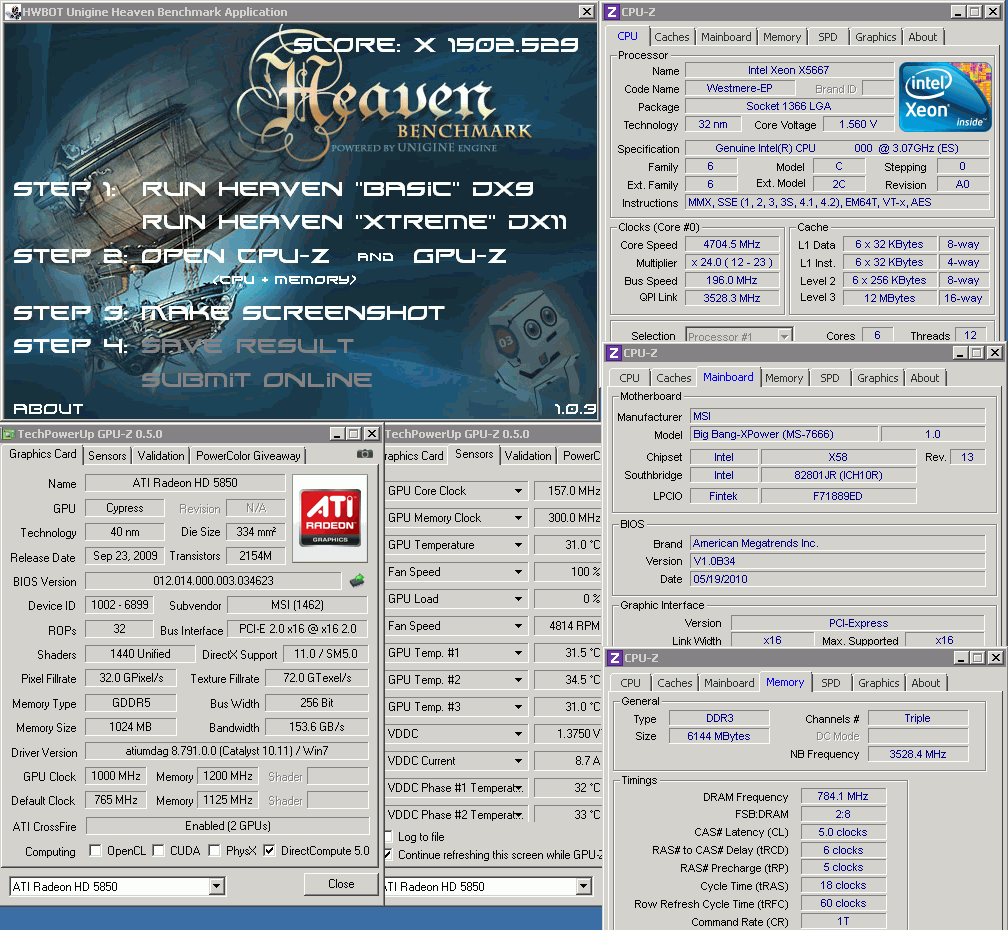This screenshot has height=930, width=1008.
Task: Click RUN HEAVEN "XTREME" DX11
Action: pyautogui.click(x=354, y=222)
